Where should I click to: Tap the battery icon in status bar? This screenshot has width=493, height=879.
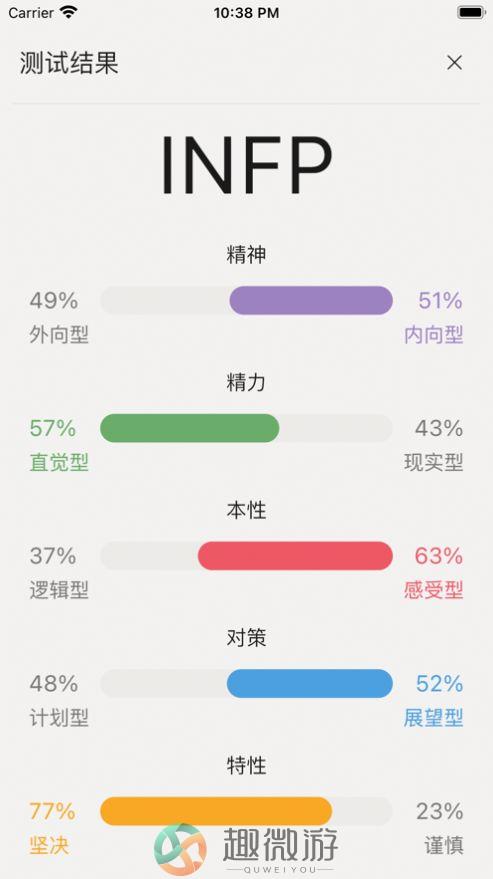coord(471,12)
